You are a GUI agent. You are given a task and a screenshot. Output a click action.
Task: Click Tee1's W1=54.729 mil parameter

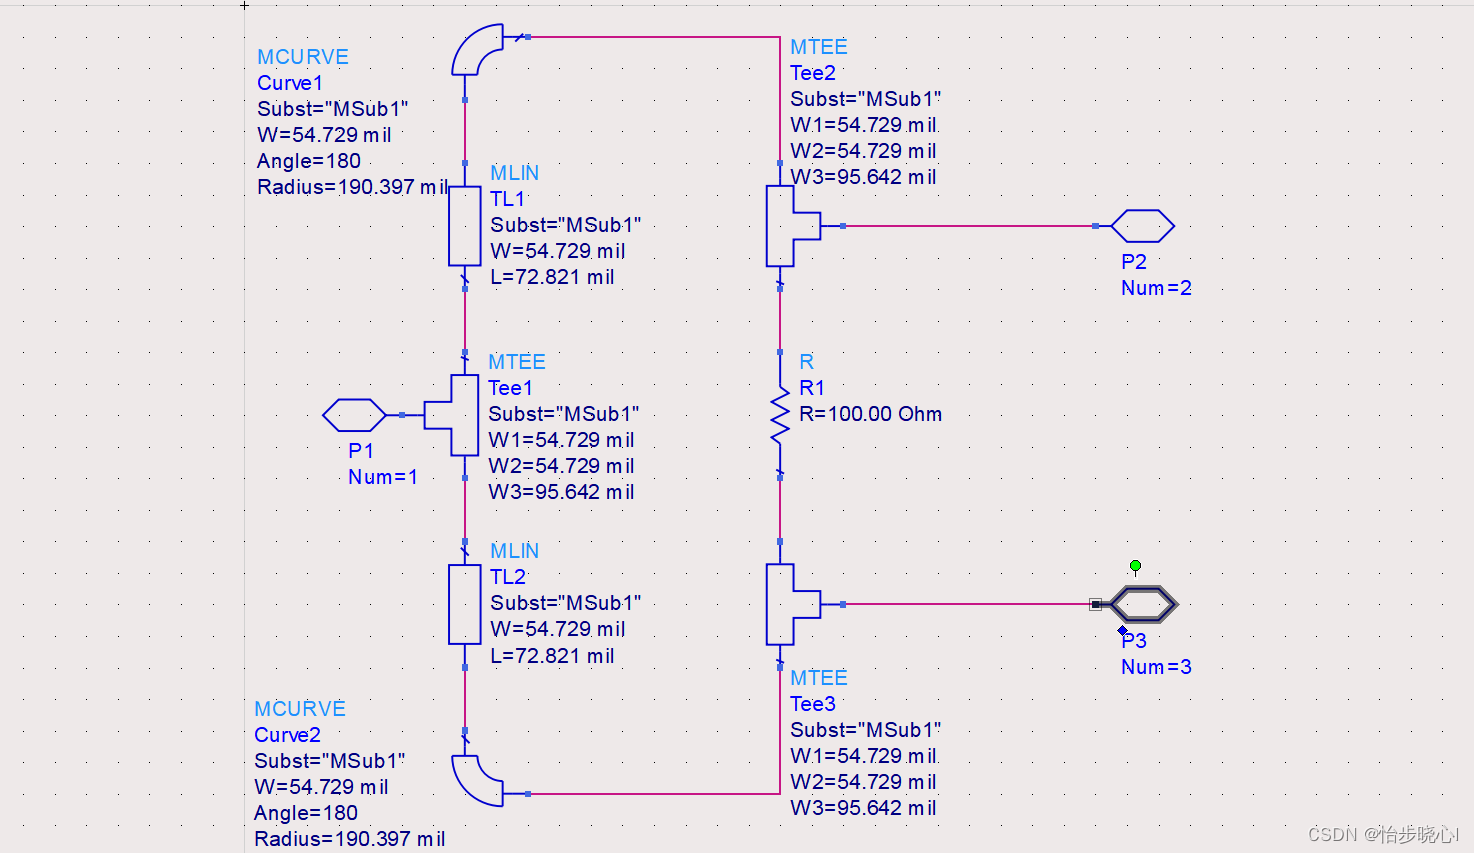click(561, 440)
